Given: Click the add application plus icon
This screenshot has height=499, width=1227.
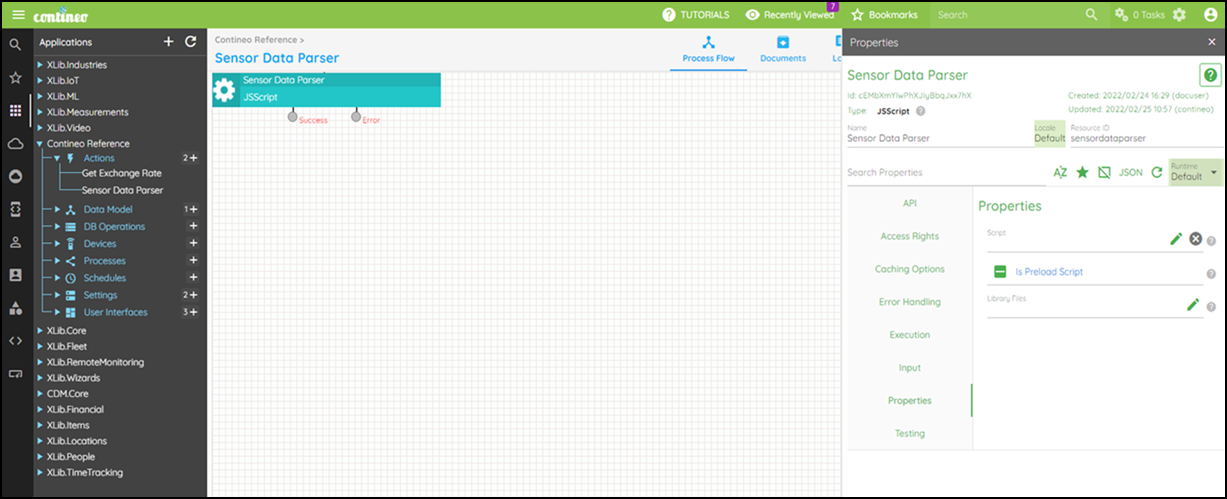Looking at the screenshot, I should point(168,42).
